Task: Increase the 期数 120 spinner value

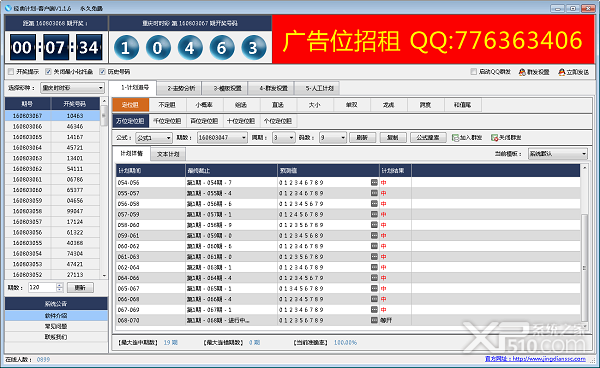Action: coord(59,285)
